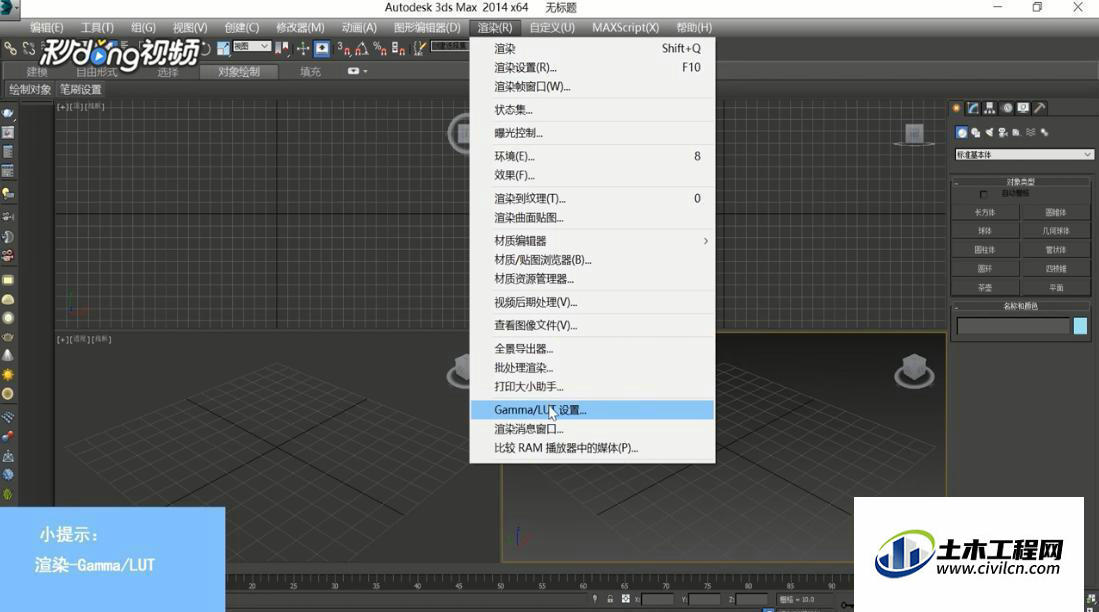Select the Shapes category icon

point(976,132)
